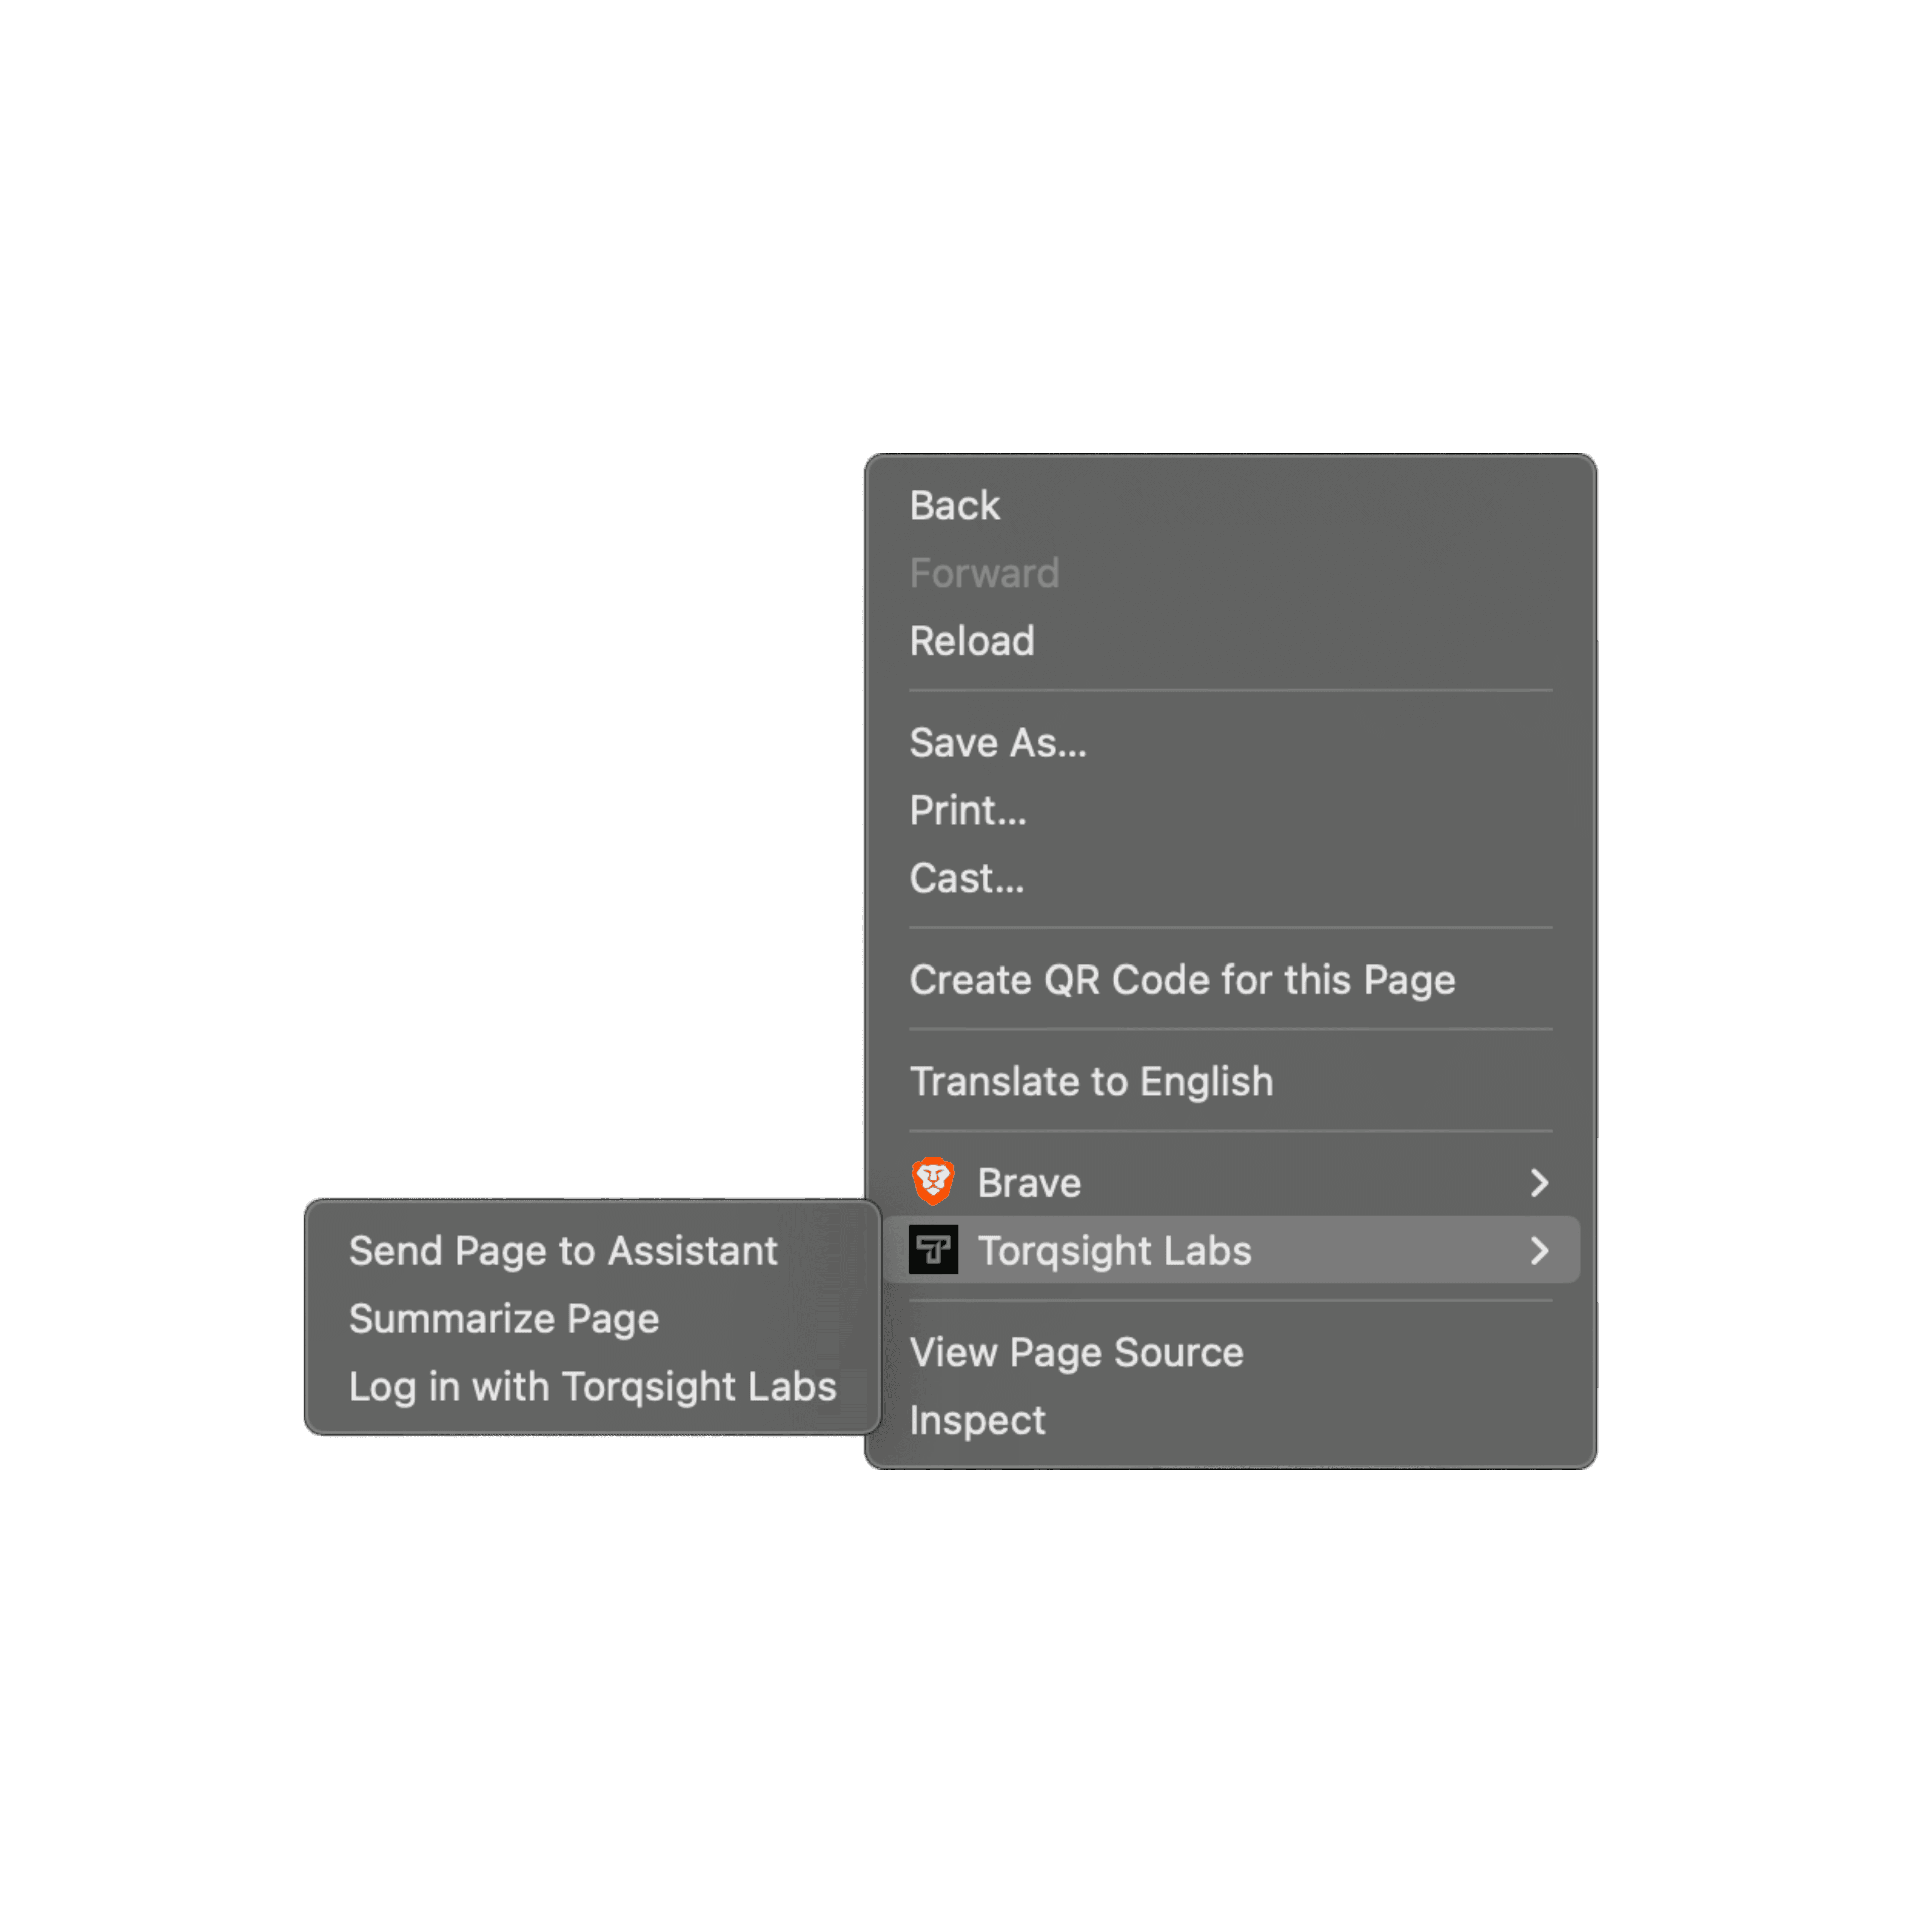Choose Cast... from the menu
Image resolution: width=1932 pixels, height=1932 pixels.
tap(1231, 878)
